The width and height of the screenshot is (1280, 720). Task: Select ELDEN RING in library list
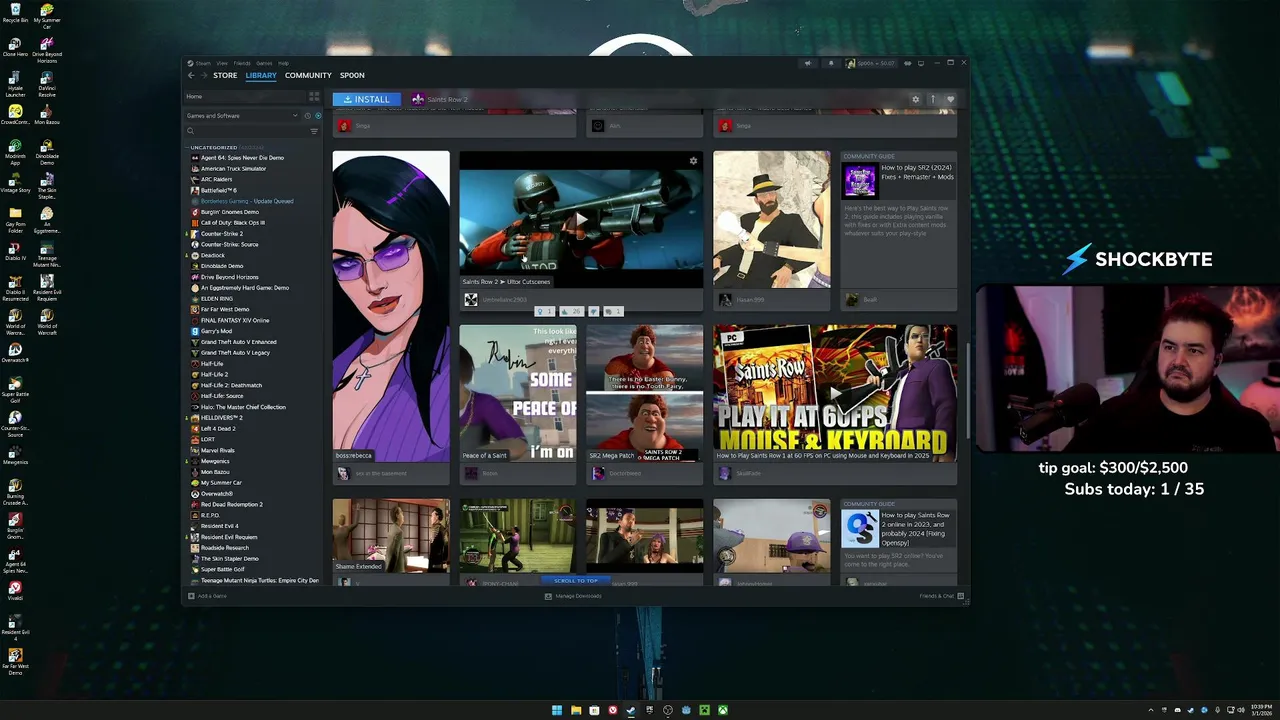[x=217, y=299]
